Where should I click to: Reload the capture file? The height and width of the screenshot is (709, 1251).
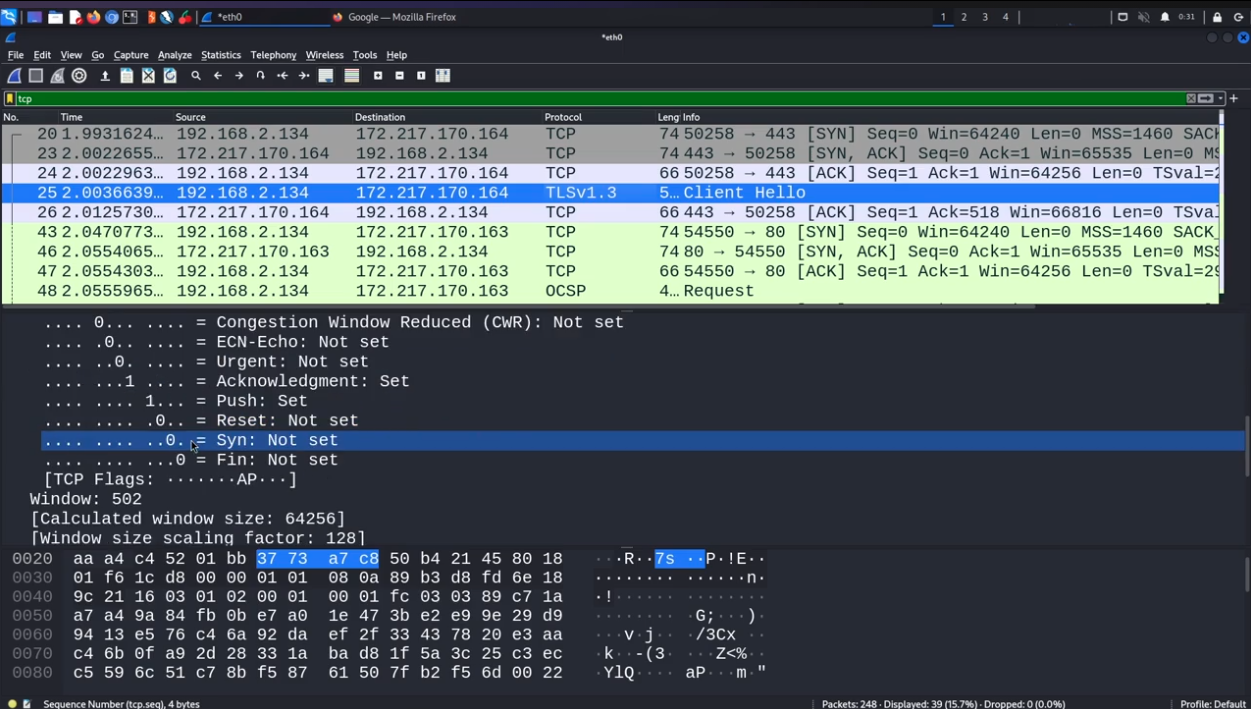coord(170,76)
